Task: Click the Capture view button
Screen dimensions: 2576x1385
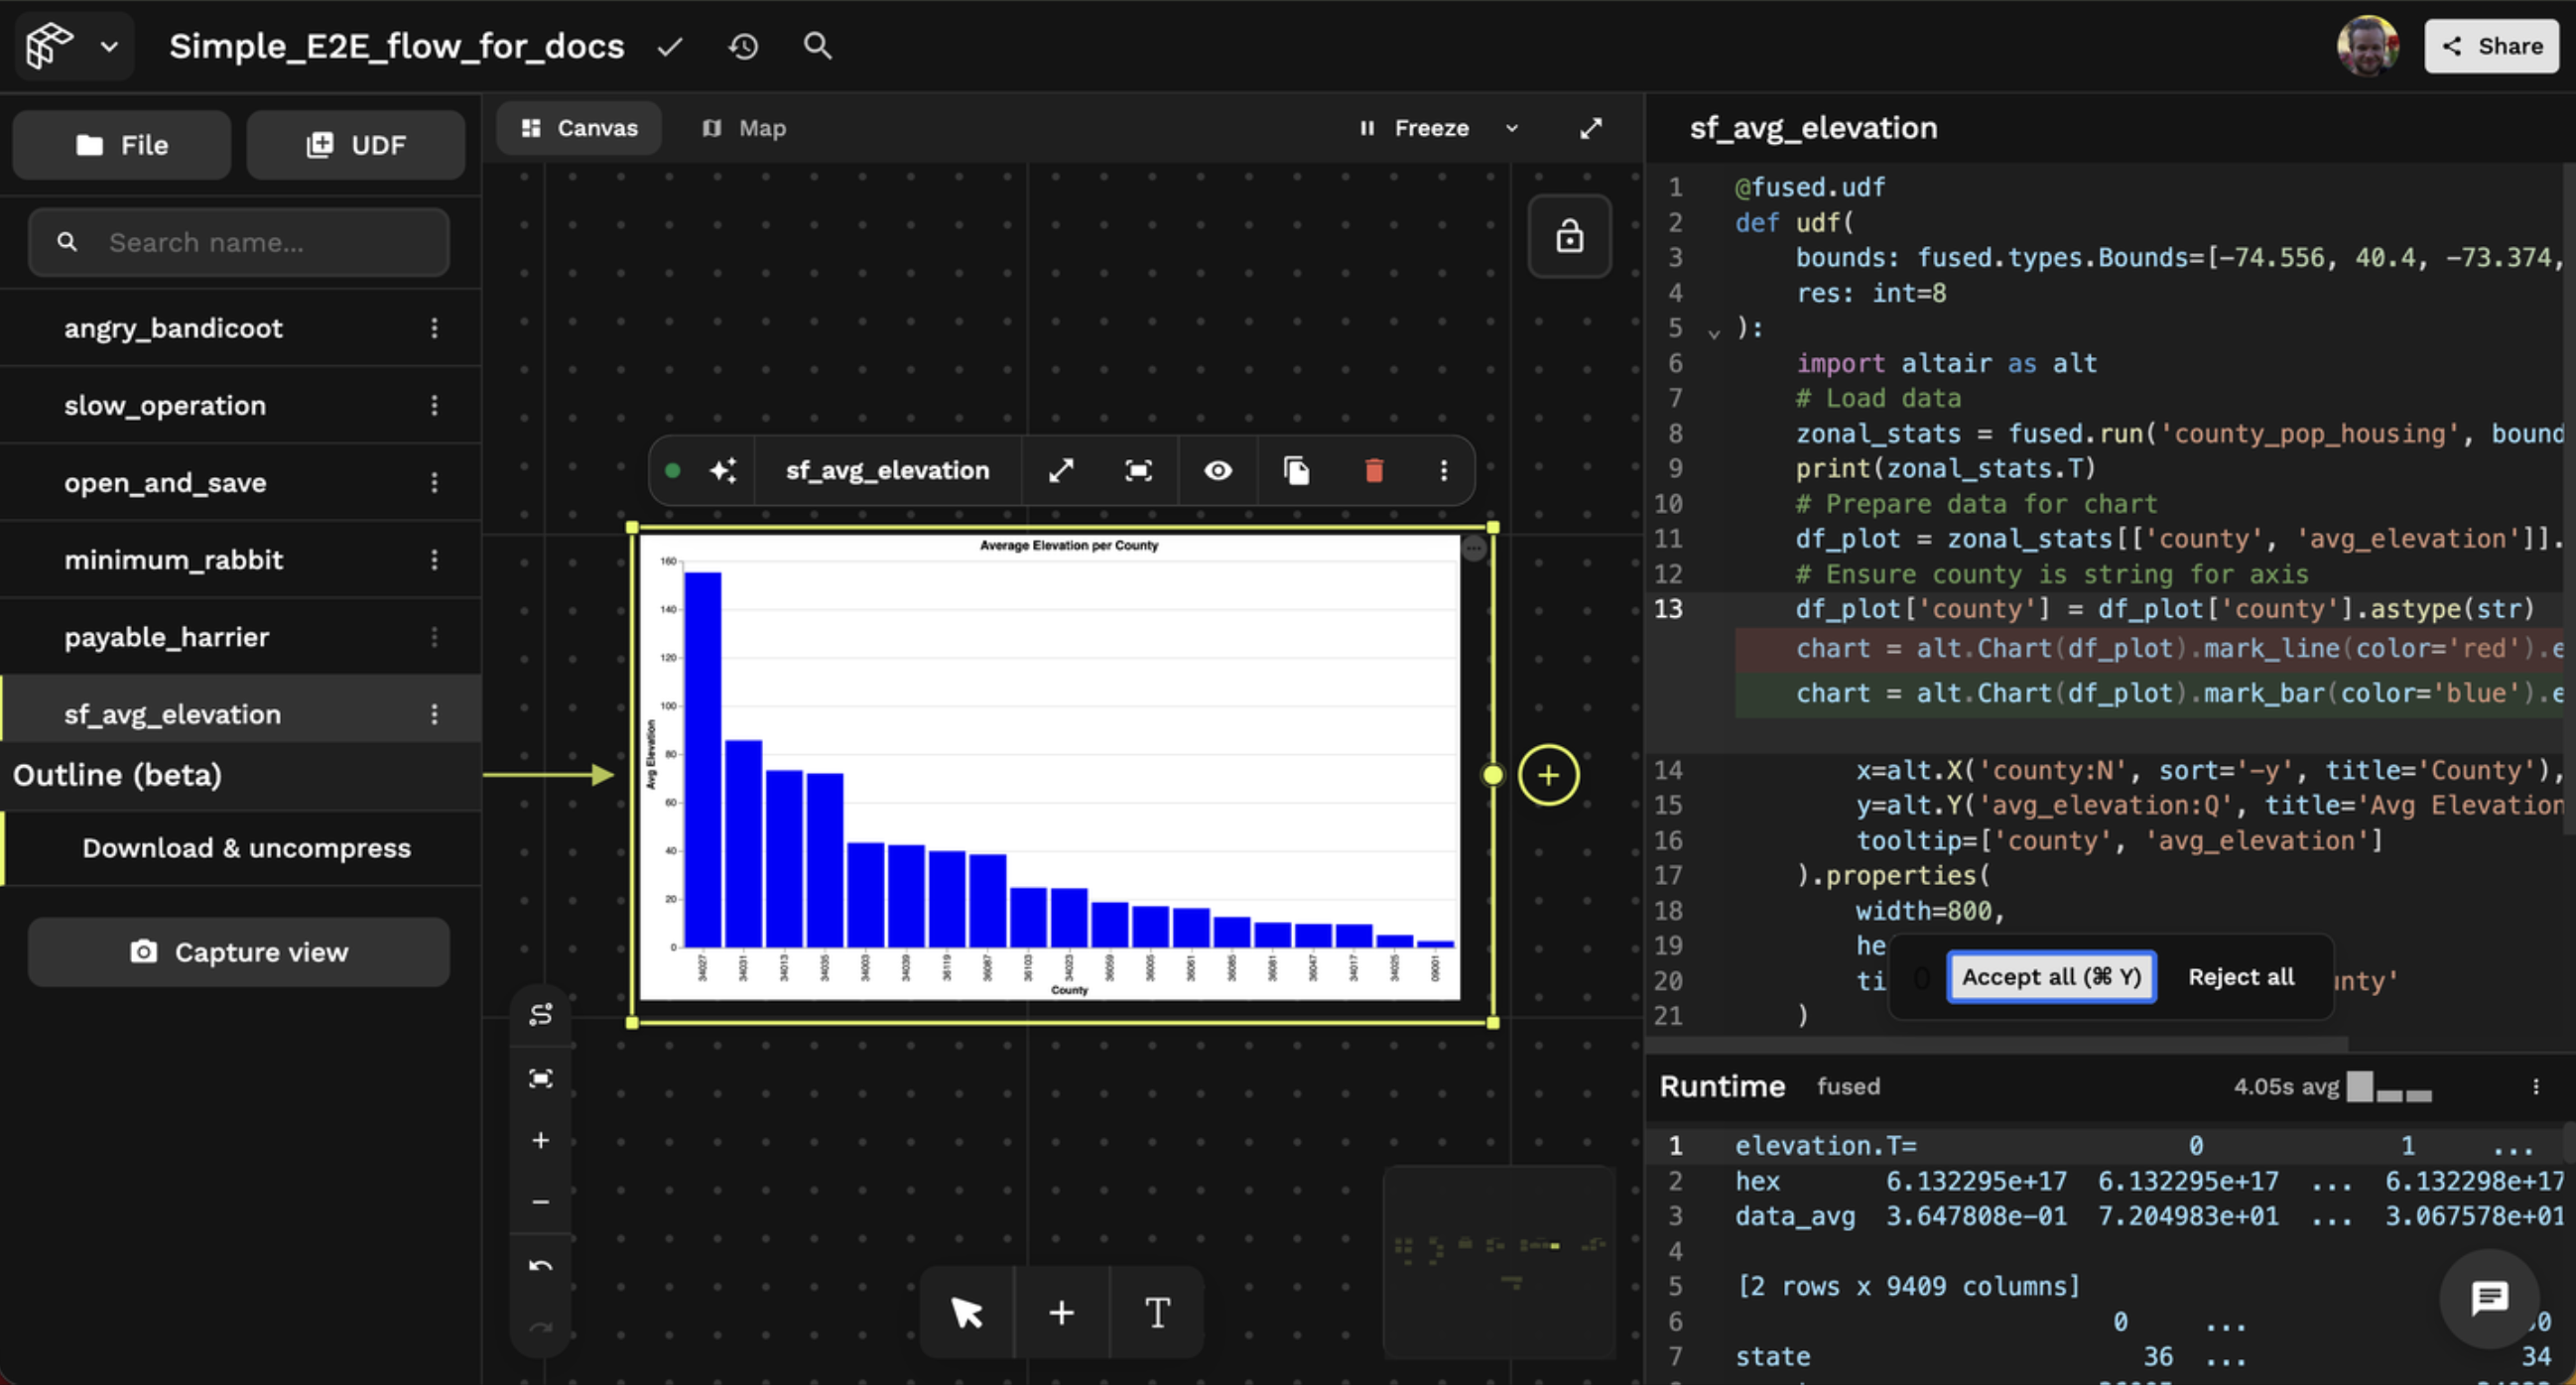Action: pyautogui.click(x=239, y=952)
